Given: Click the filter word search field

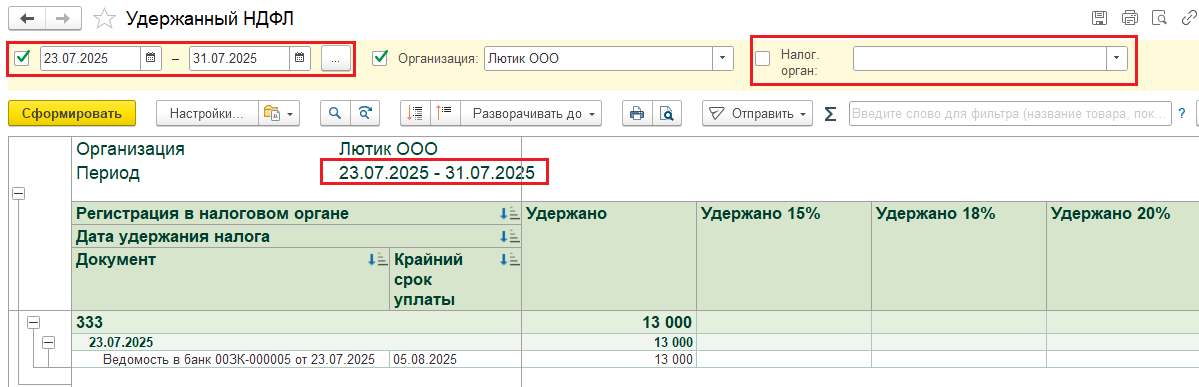Looking at the screenshot, I should (1010, 113).
